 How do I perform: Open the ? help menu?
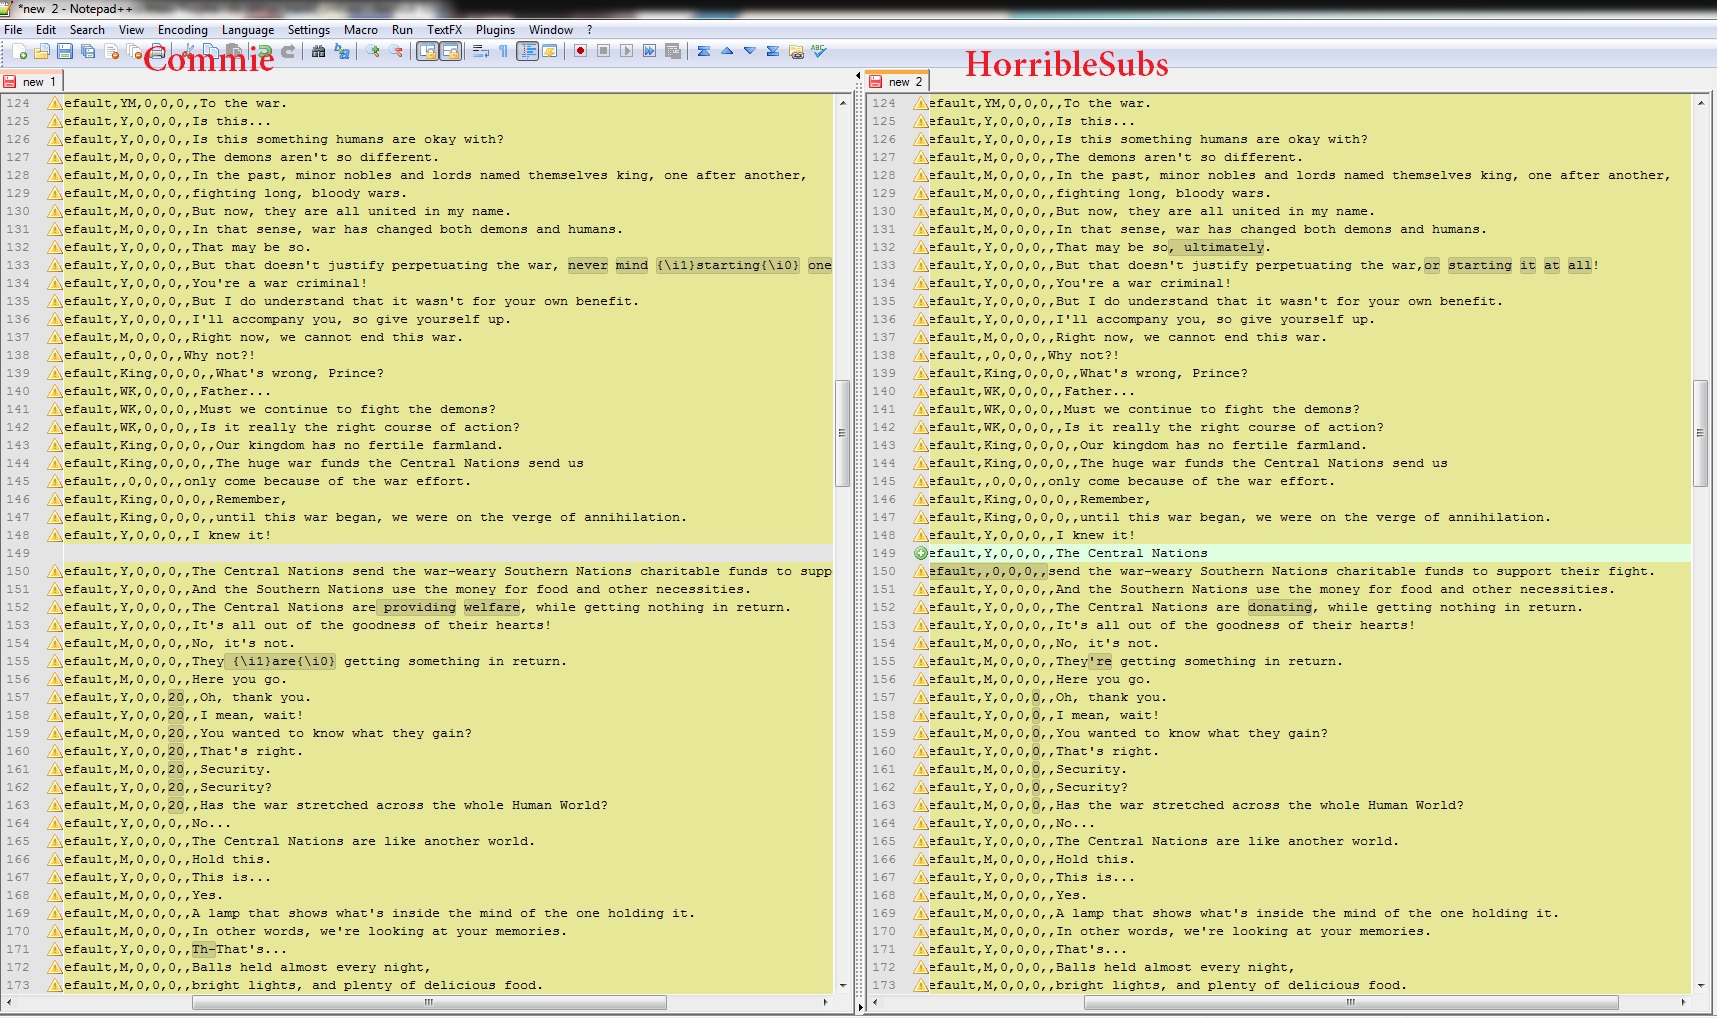click(589, 30)
